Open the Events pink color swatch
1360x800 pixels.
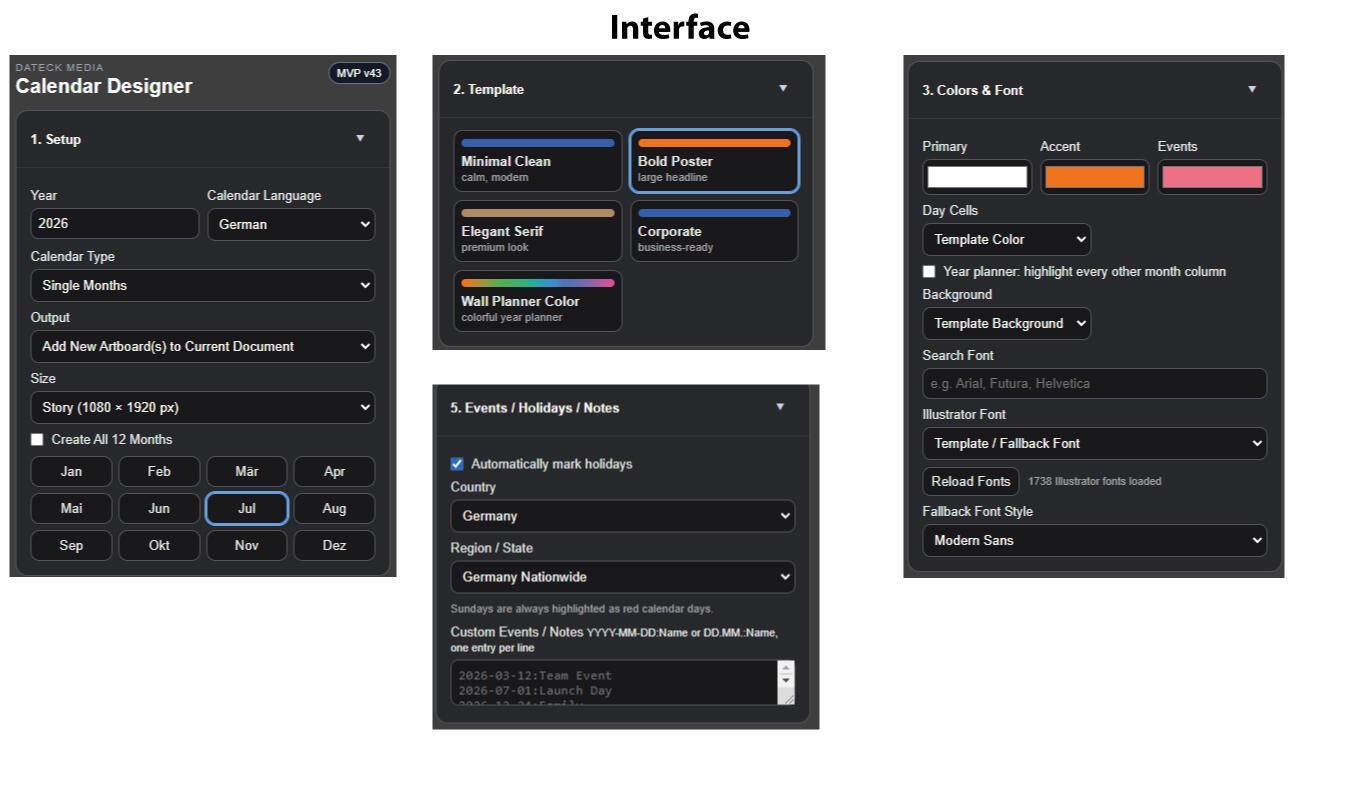tap(1212, 177)
